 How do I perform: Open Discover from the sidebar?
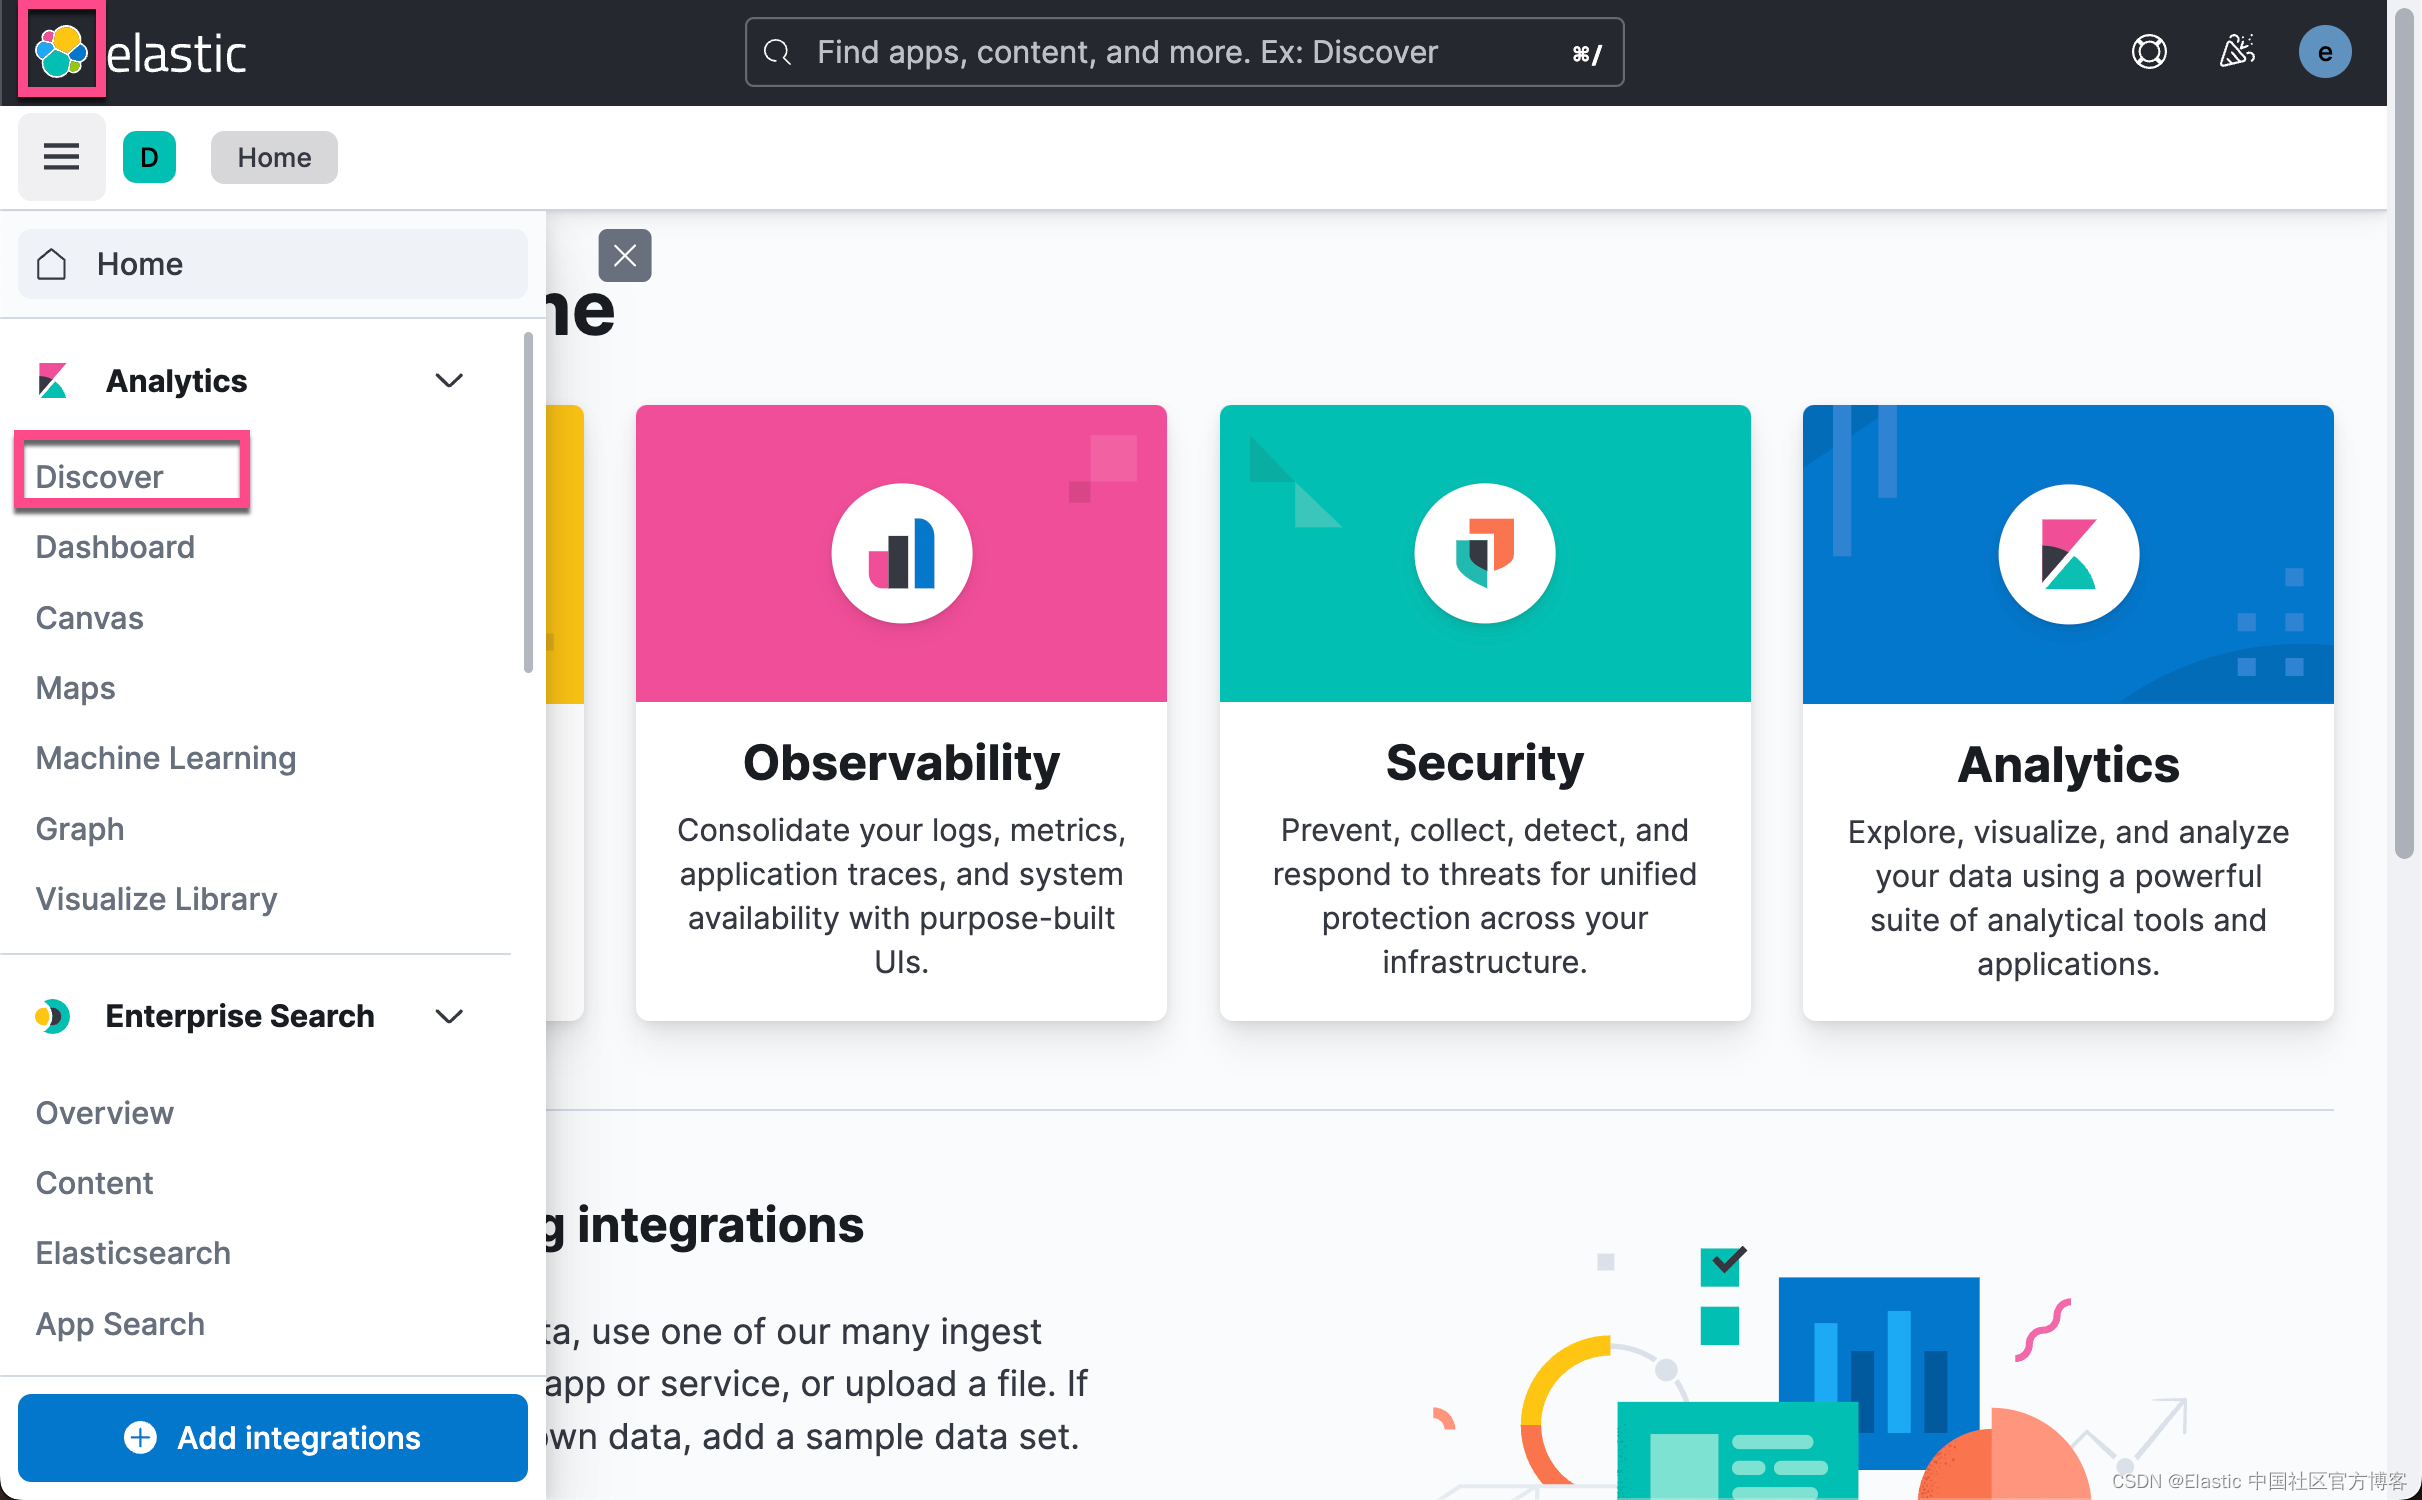point(98,476)
